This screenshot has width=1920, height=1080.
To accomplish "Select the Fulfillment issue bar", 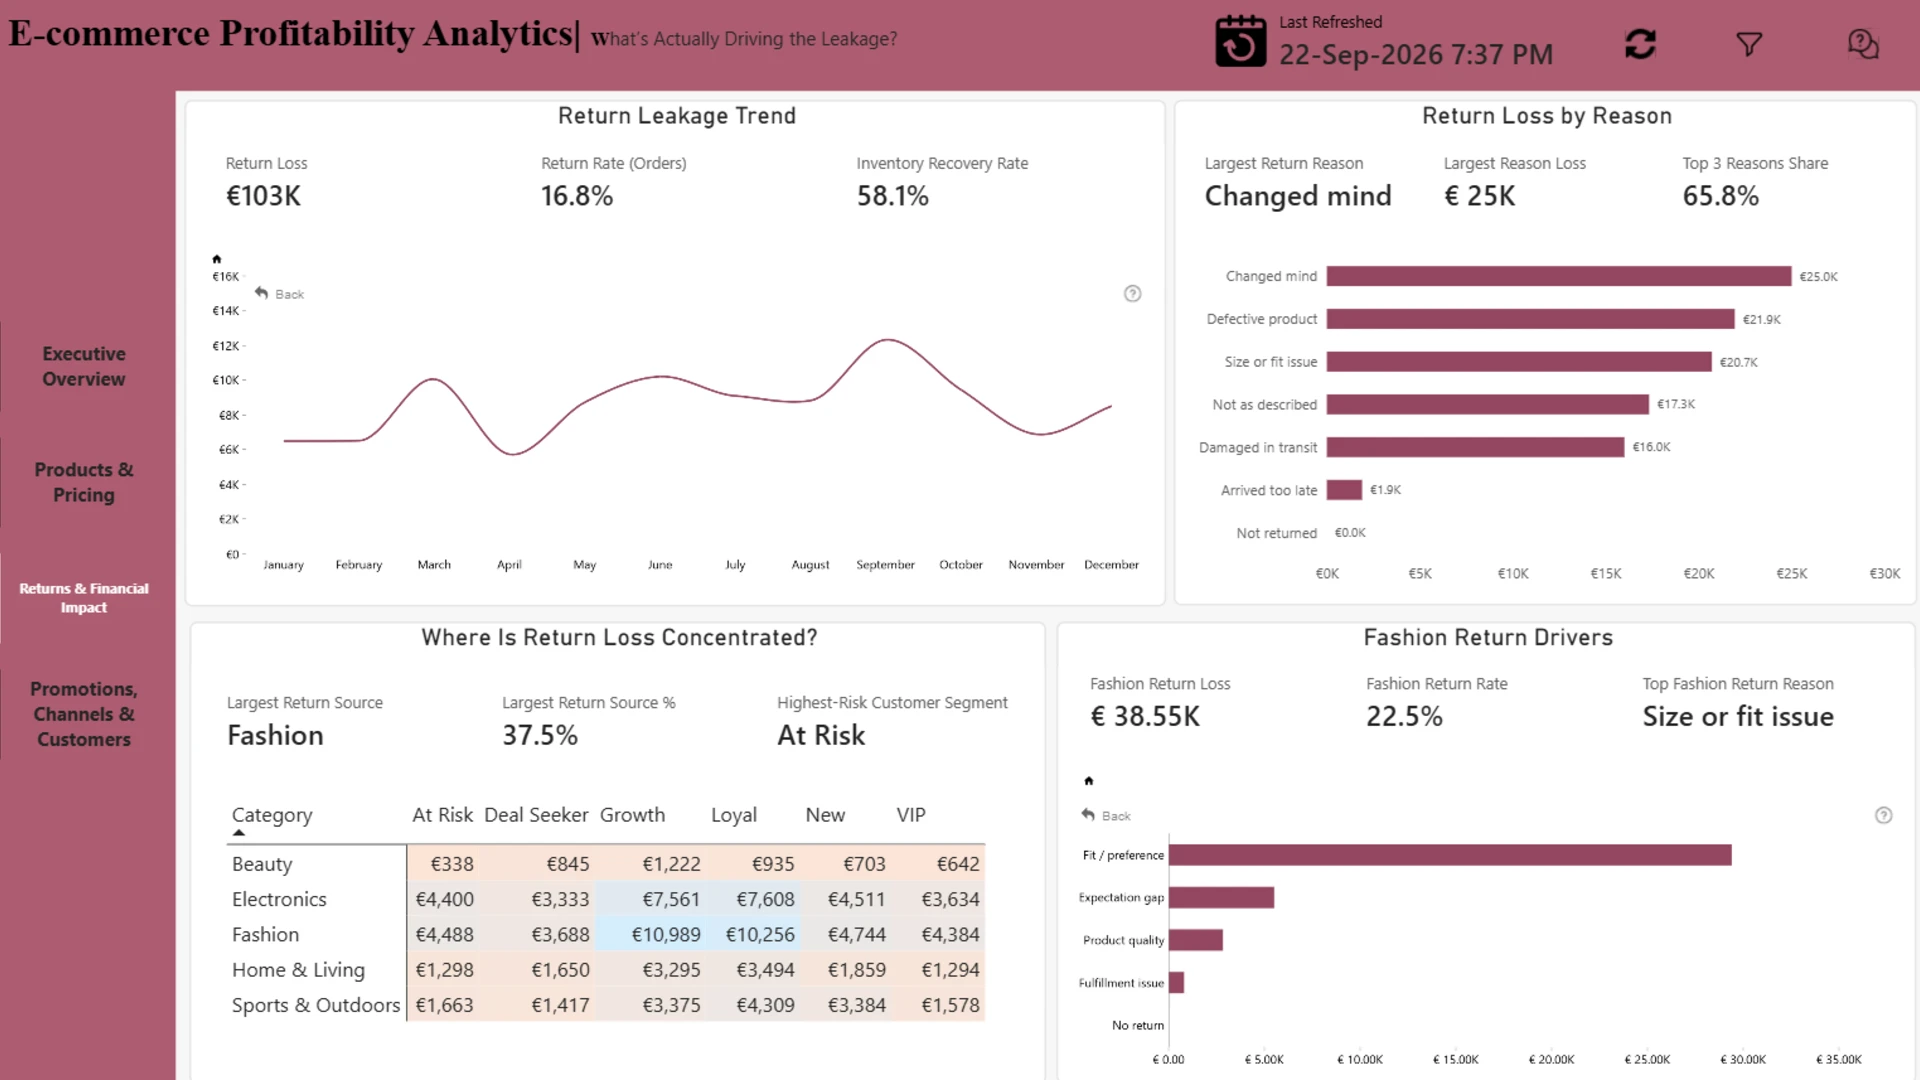I will click(1176, 983).
